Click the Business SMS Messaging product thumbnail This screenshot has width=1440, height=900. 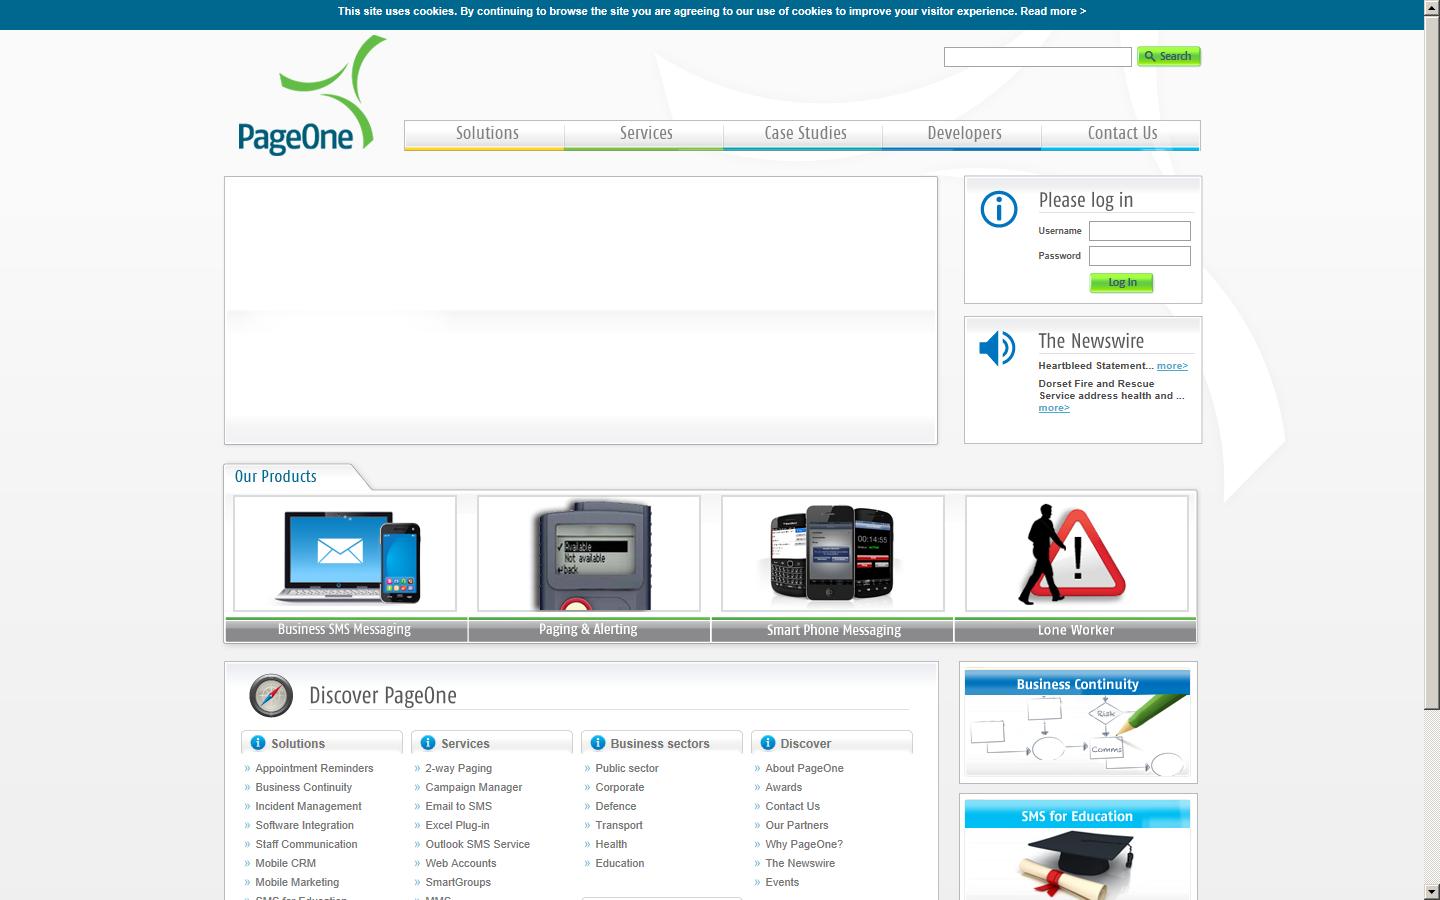coord(344,554)
